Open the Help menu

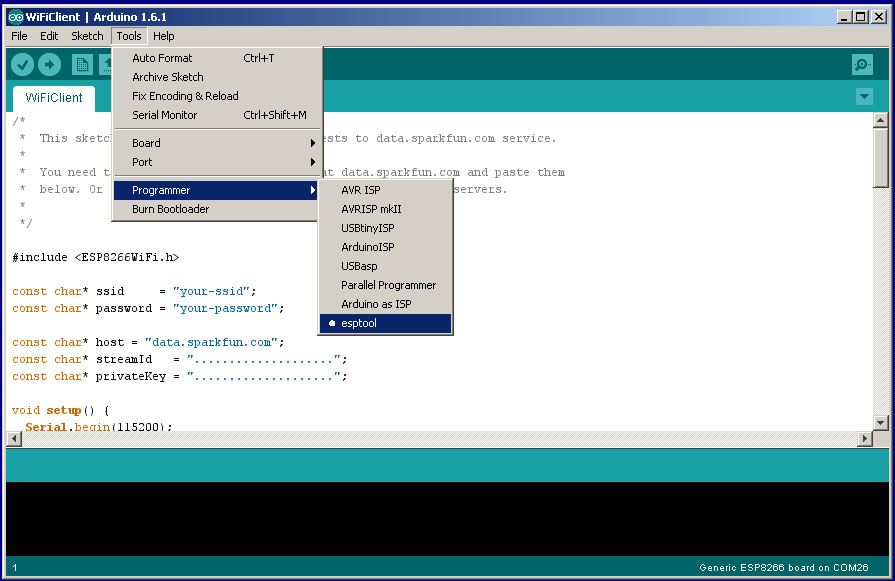[164, 36]
